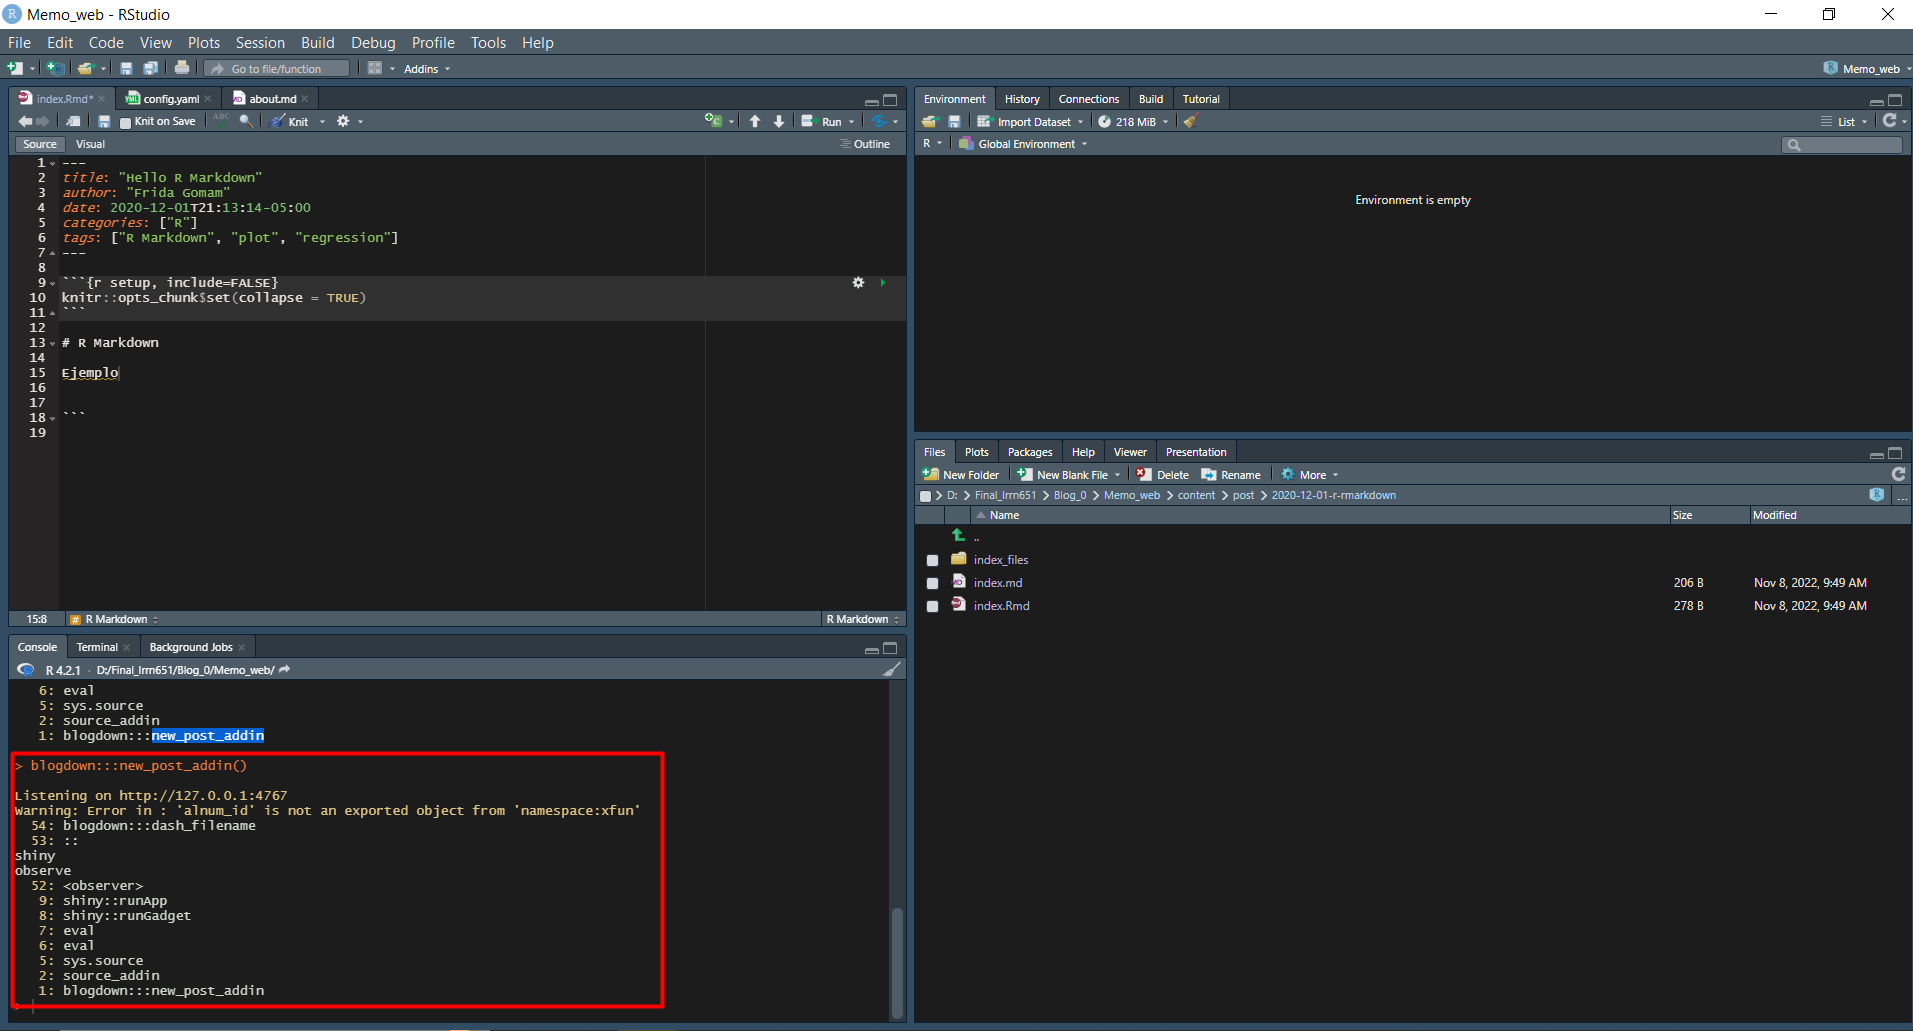This screenshot has width=1913, height=1031.
Task: Click the New File icon in main toolbar
Action: coord(15,68)
